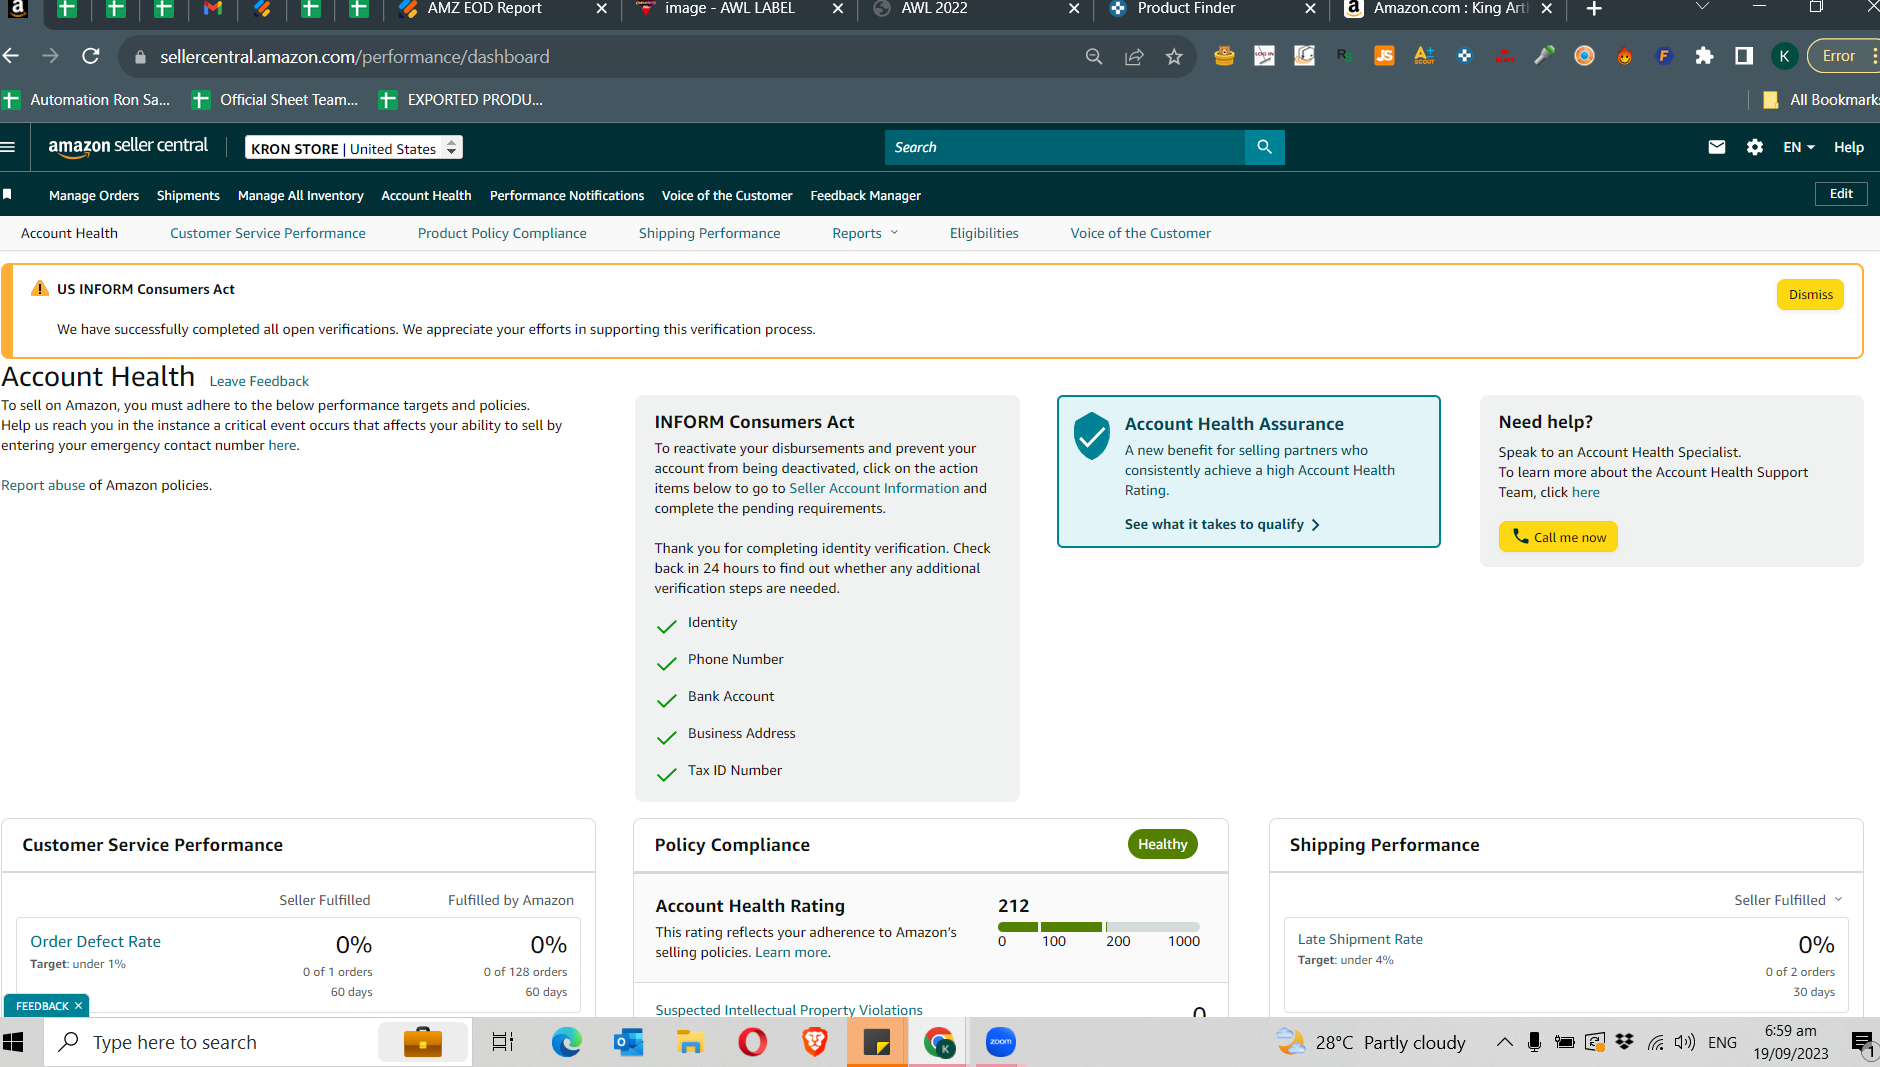Click the Account Health Rating progress bar
This screenshot has height=1067, width=1880.
tap(1098, 927)
